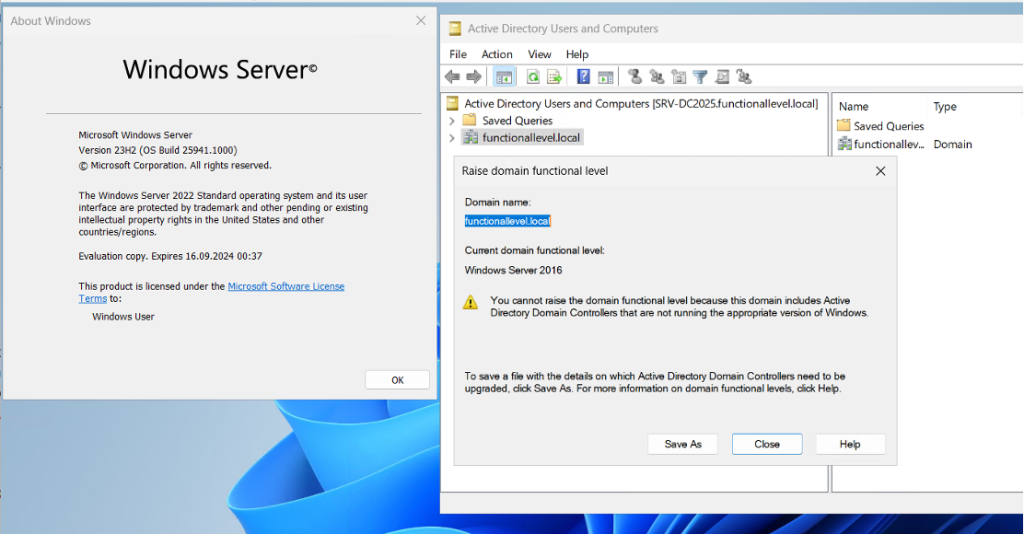This screenshot has height=534, width=1024.
Task: Click the Refresh toolbar icon
Action: coord(533,77)
